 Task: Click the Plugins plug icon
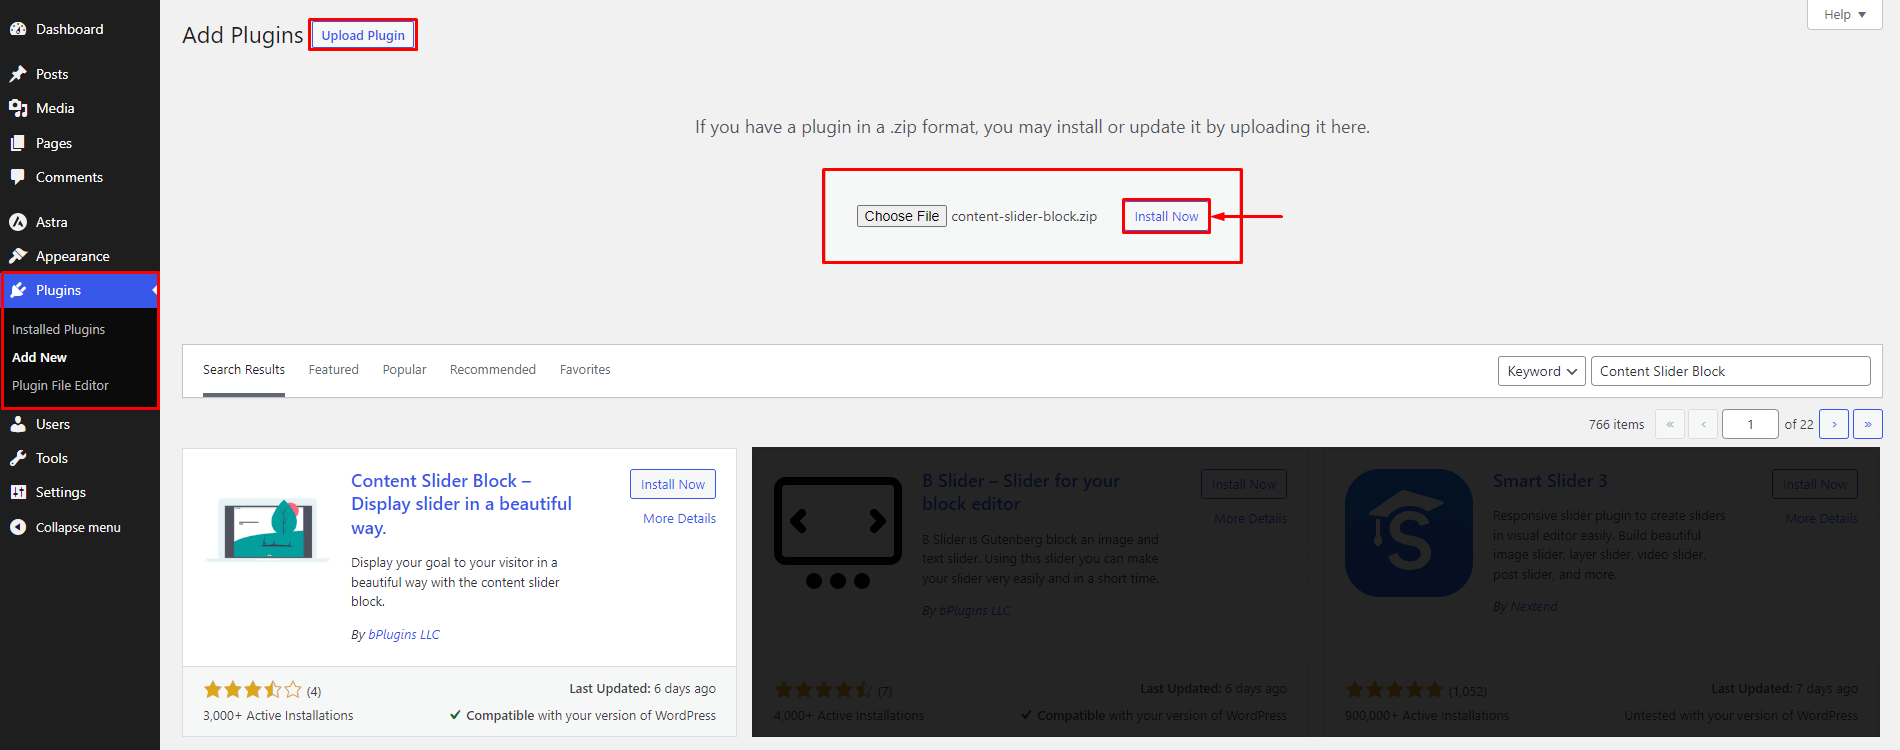point(18,290)
